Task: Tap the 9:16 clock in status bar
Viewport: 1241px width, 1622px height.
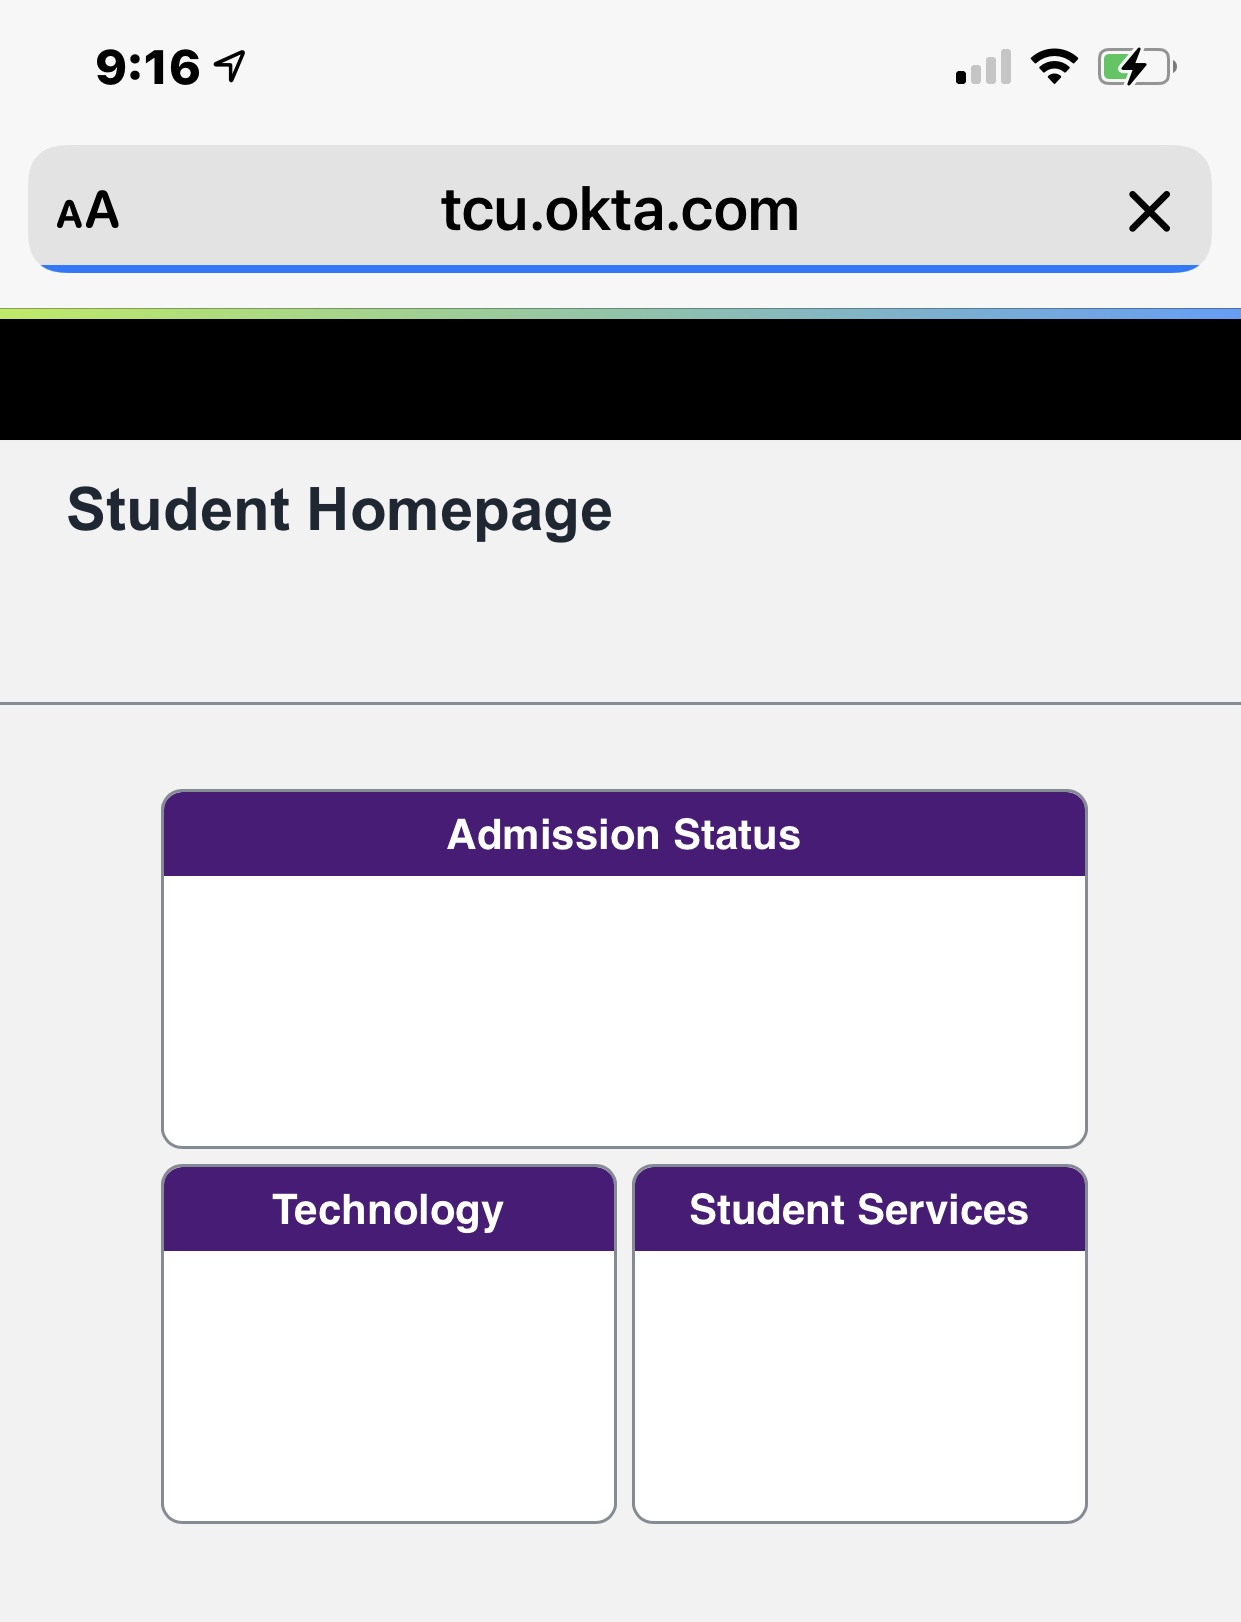Action: click(x=148, y=67)
